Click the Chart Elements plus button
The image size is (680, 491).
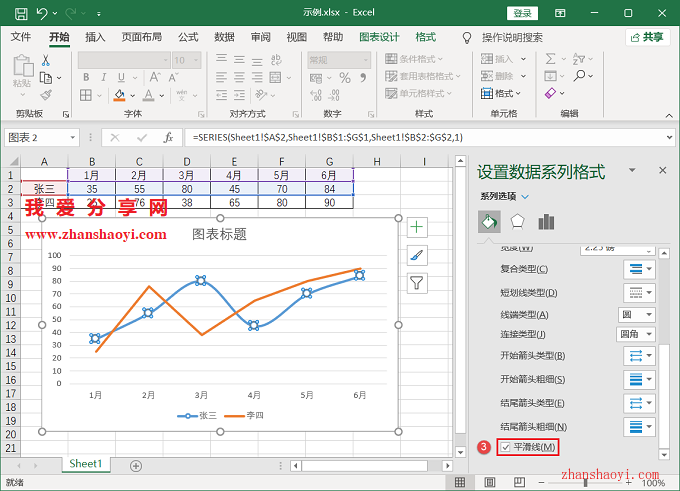pos(417,227)
